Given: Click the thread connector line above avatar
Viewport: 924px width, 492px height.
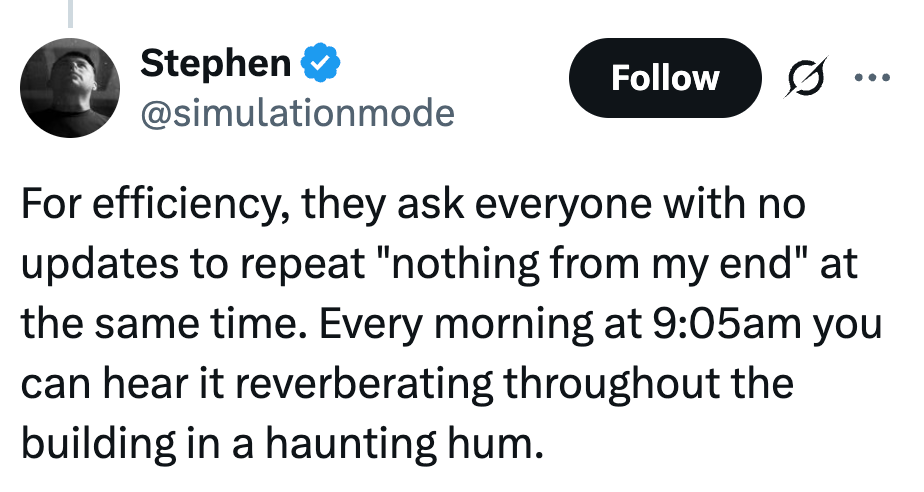Looking at the screenshot, I should [71, 12].
